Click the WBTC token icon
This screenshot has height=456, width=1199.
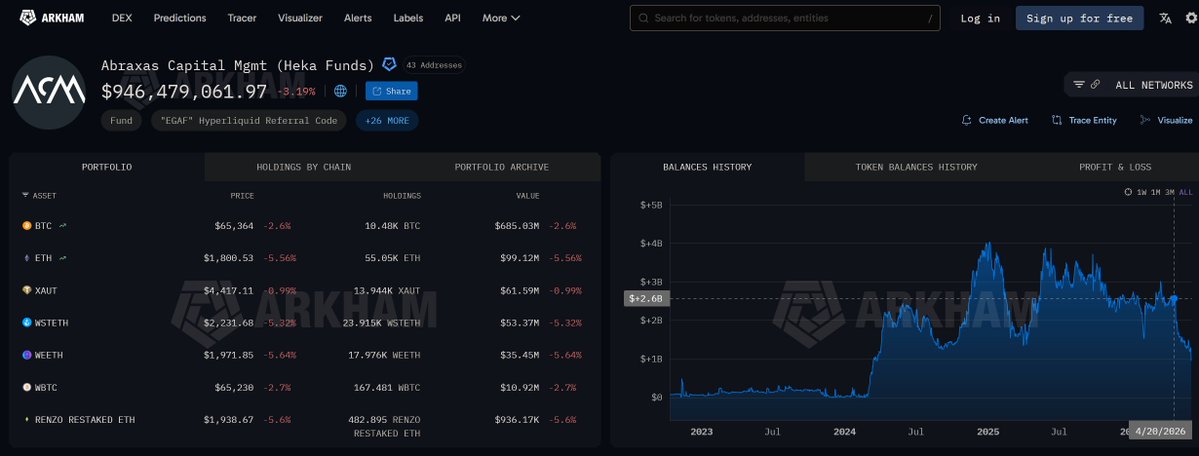tap(27, 387)
